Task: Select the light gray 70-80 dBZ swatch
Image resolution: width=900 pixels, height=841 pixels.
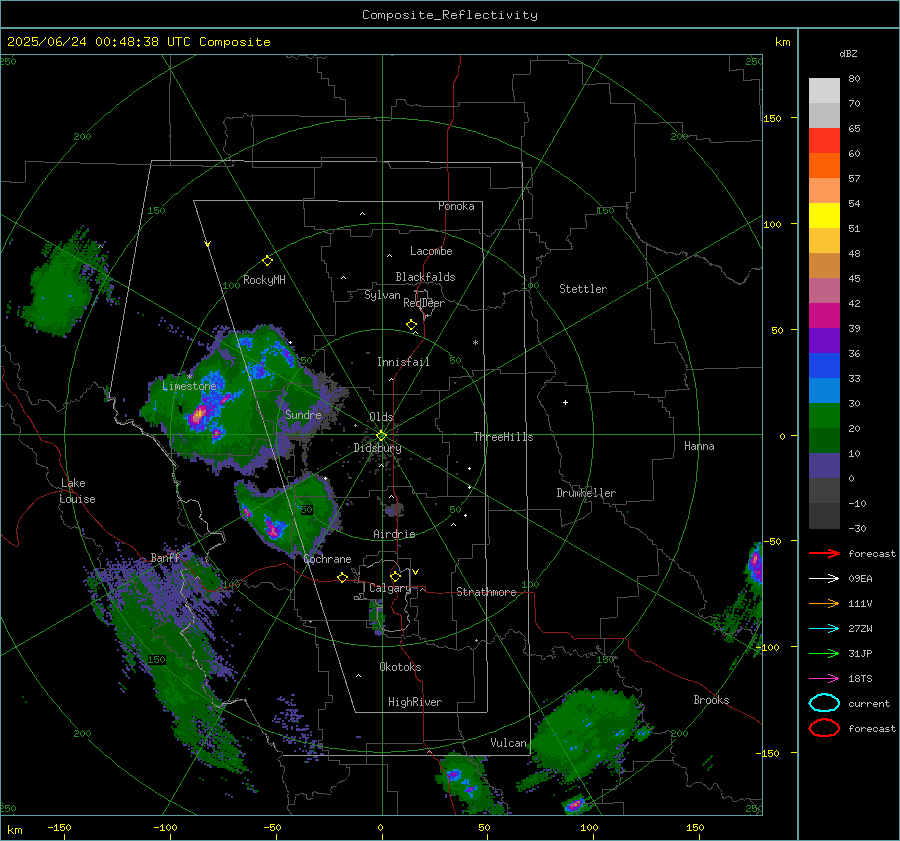Action: (x=824, y=91)
